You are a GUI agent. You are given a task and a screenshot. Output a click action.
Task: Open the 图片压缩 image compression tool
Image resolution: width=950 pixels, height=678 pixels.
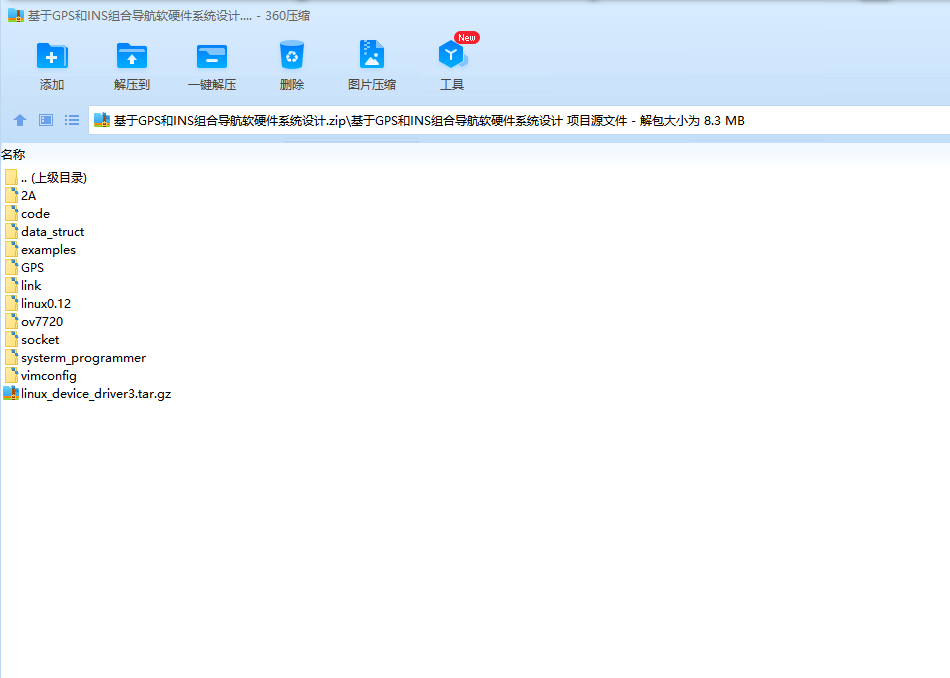pyautogui.click(x=371, y=55)
